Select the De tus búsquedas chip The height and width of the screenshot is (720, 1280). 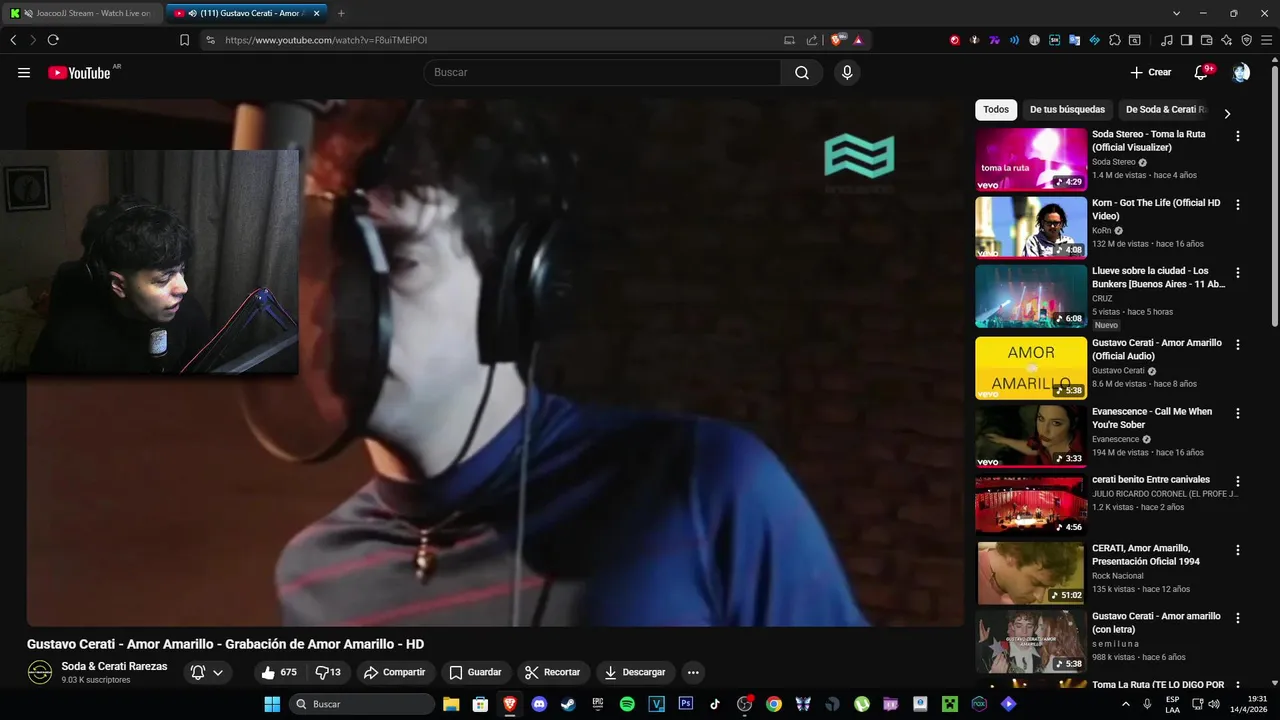click(1067, 109)
